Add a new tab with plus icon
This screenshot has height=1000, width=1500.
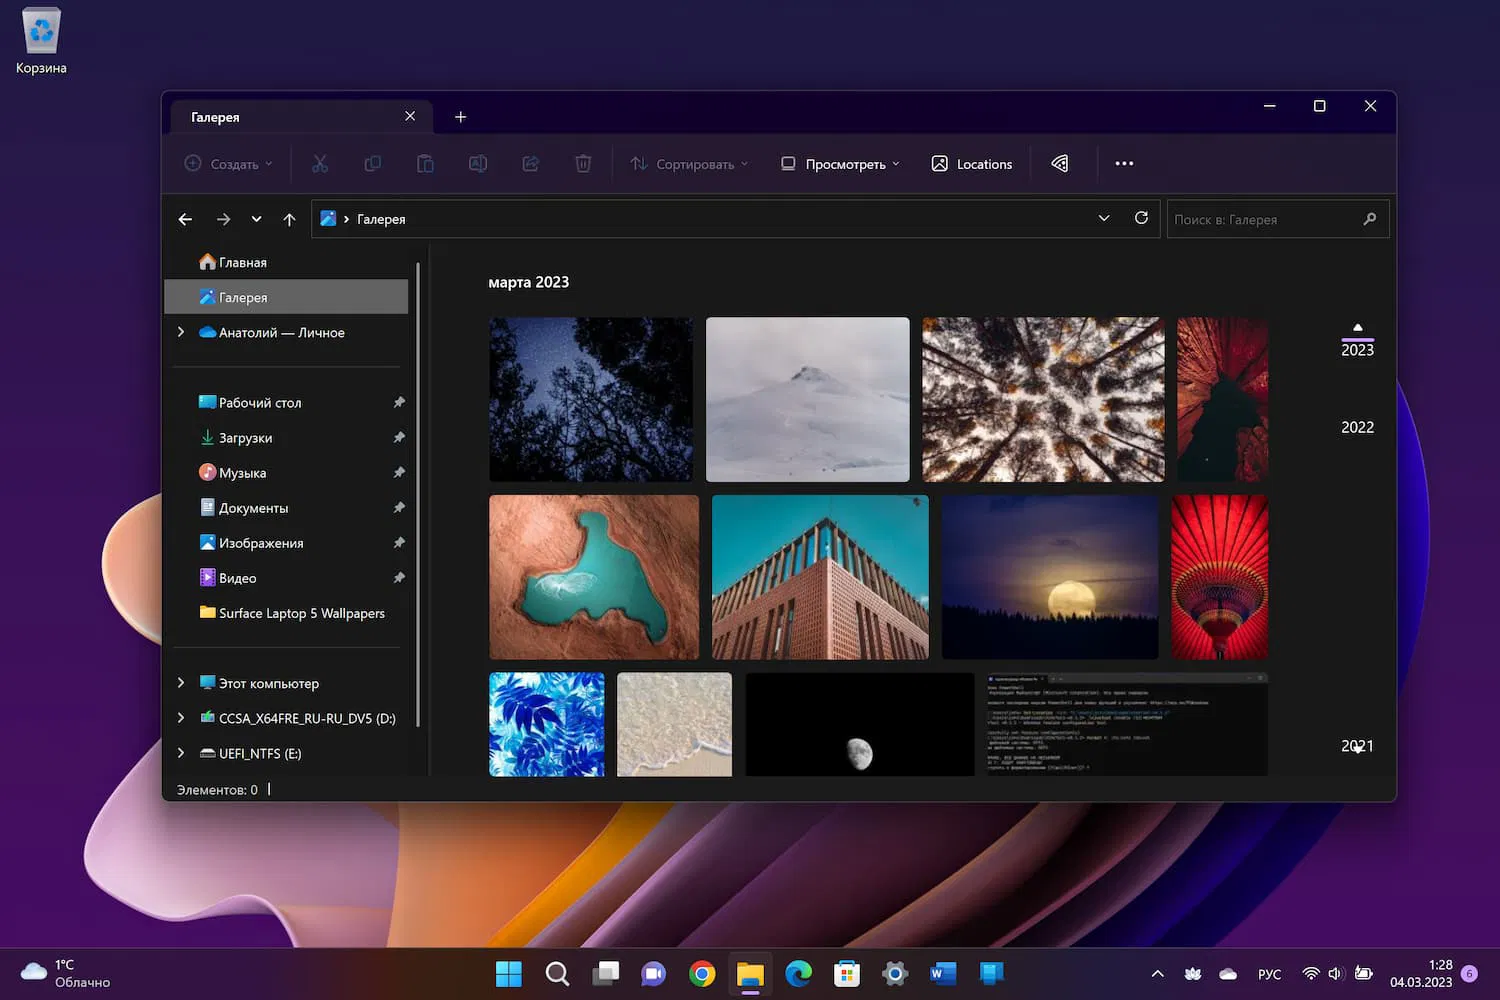[460, 117]
